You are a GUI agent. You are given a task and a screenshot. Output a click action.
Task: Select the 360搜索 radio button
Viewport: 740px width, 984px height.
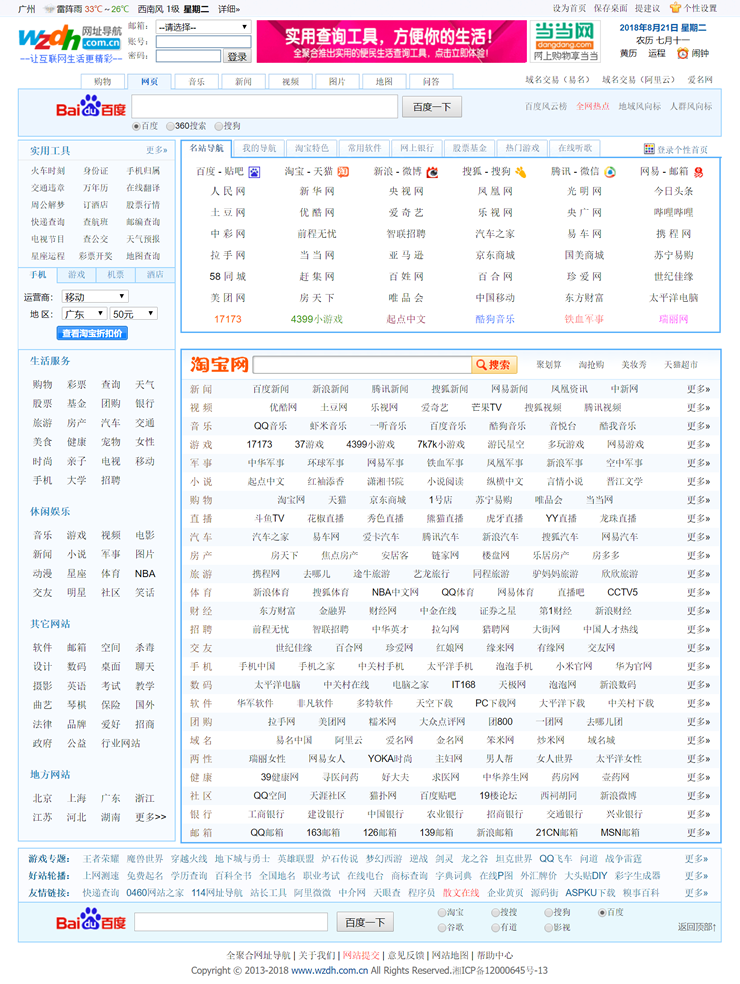pyautogui.click(x=168, y=126)
